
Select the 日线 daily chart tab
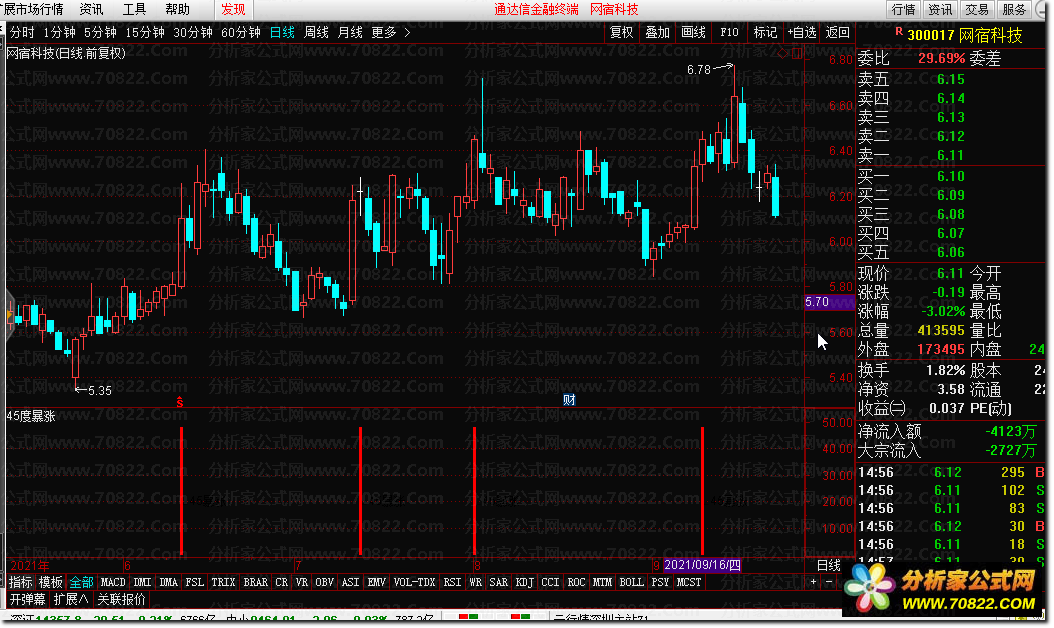click(x=282, y=32)
